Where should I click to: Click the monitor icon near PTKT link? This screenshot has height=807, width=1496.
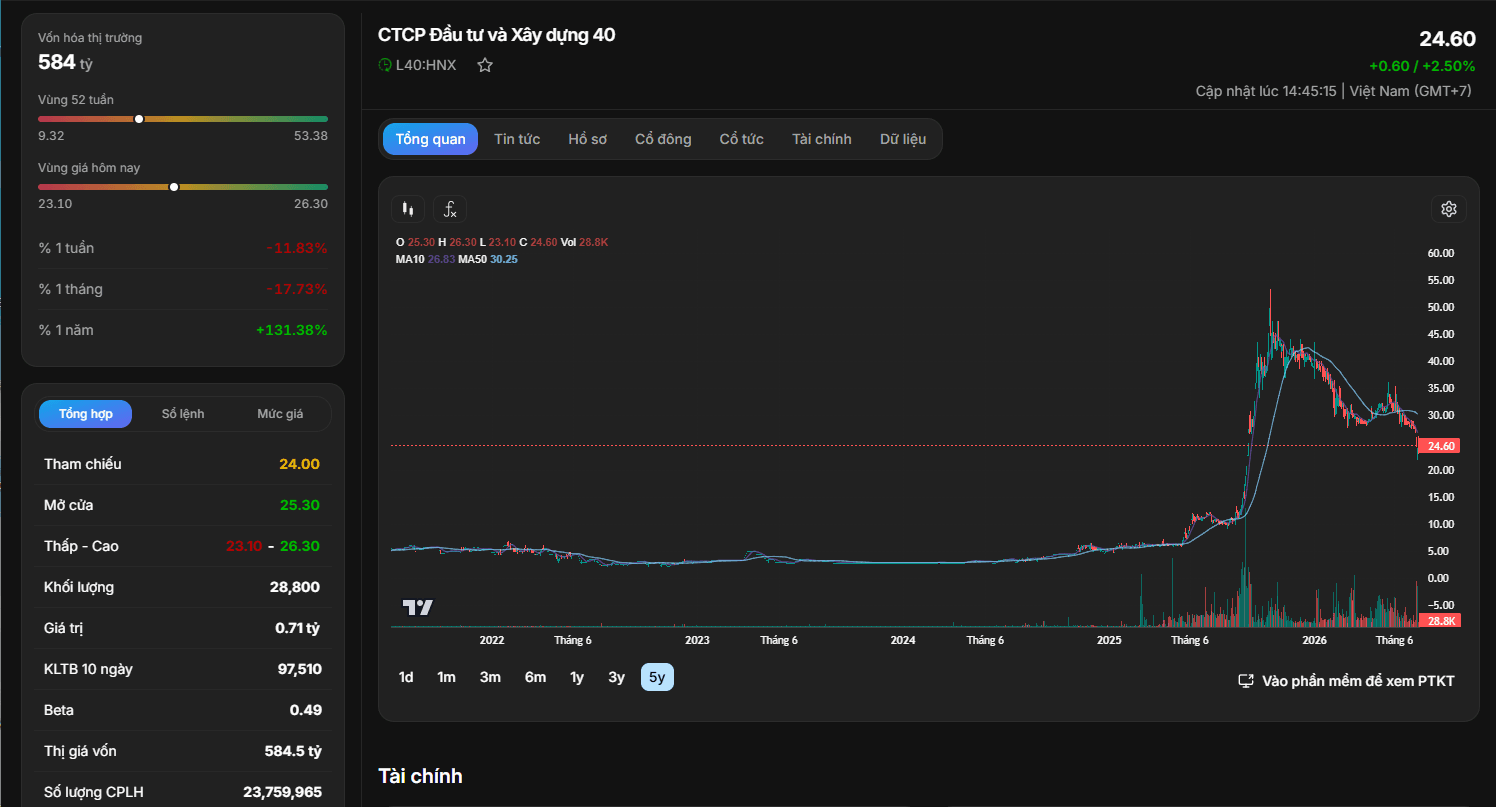pos(1246,681)
